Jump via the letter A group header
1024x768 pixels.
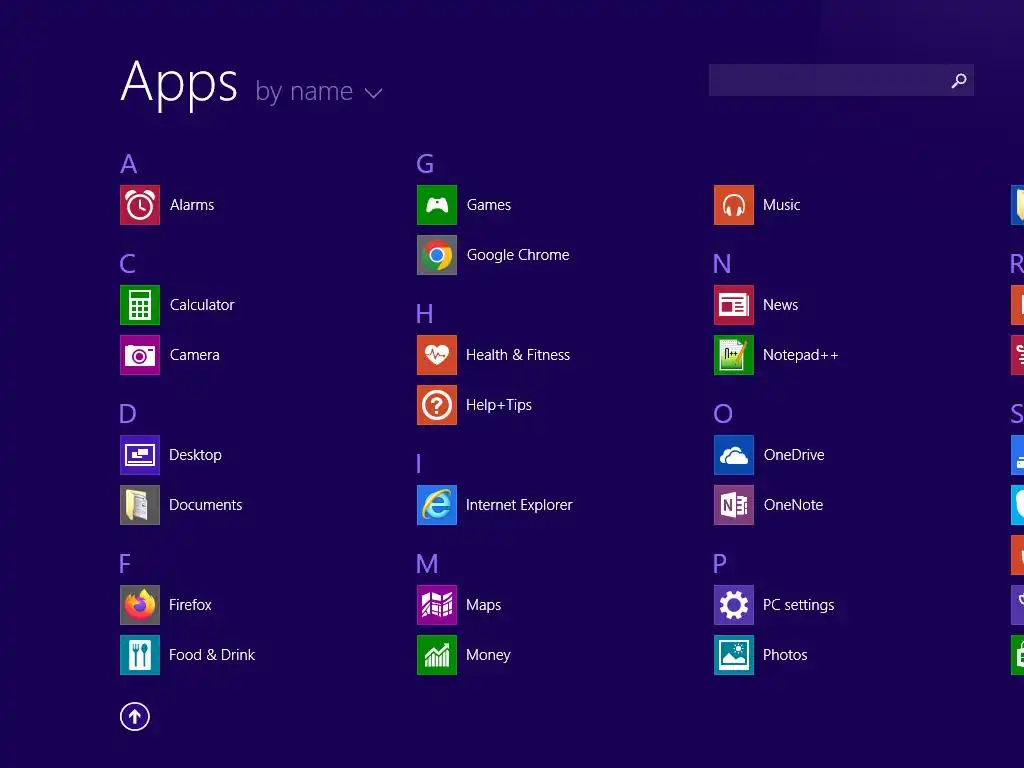click(129, 164)
